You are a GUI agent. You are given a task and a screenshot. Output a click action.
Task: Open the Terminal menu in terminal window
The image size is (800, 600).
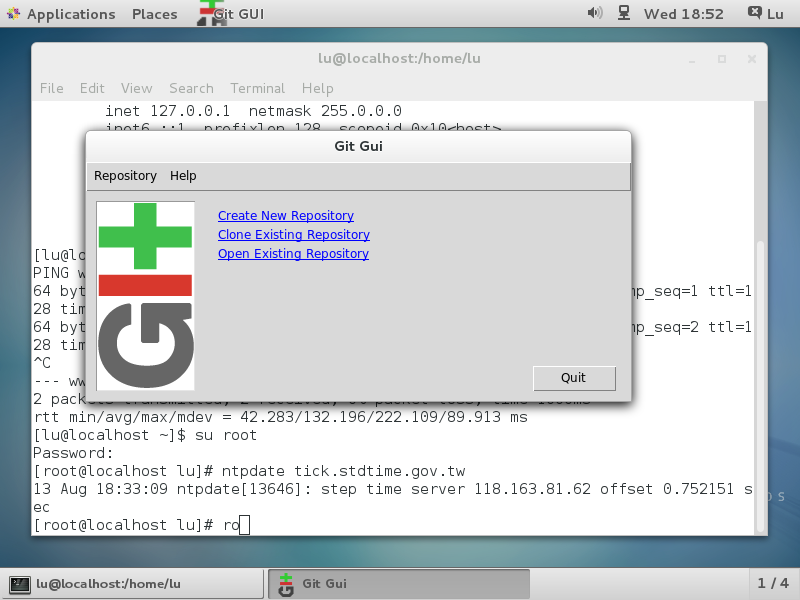(257, 88)
